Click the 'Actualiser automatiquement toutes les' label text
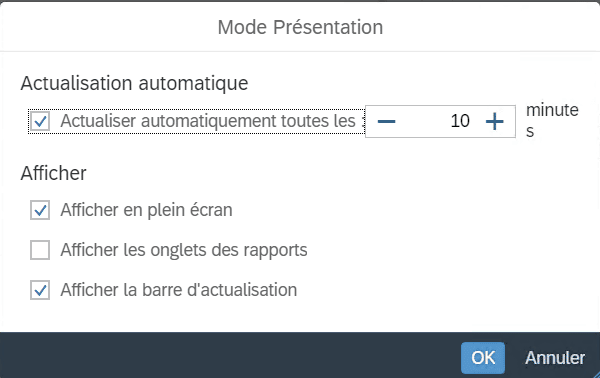 point(209,121)
